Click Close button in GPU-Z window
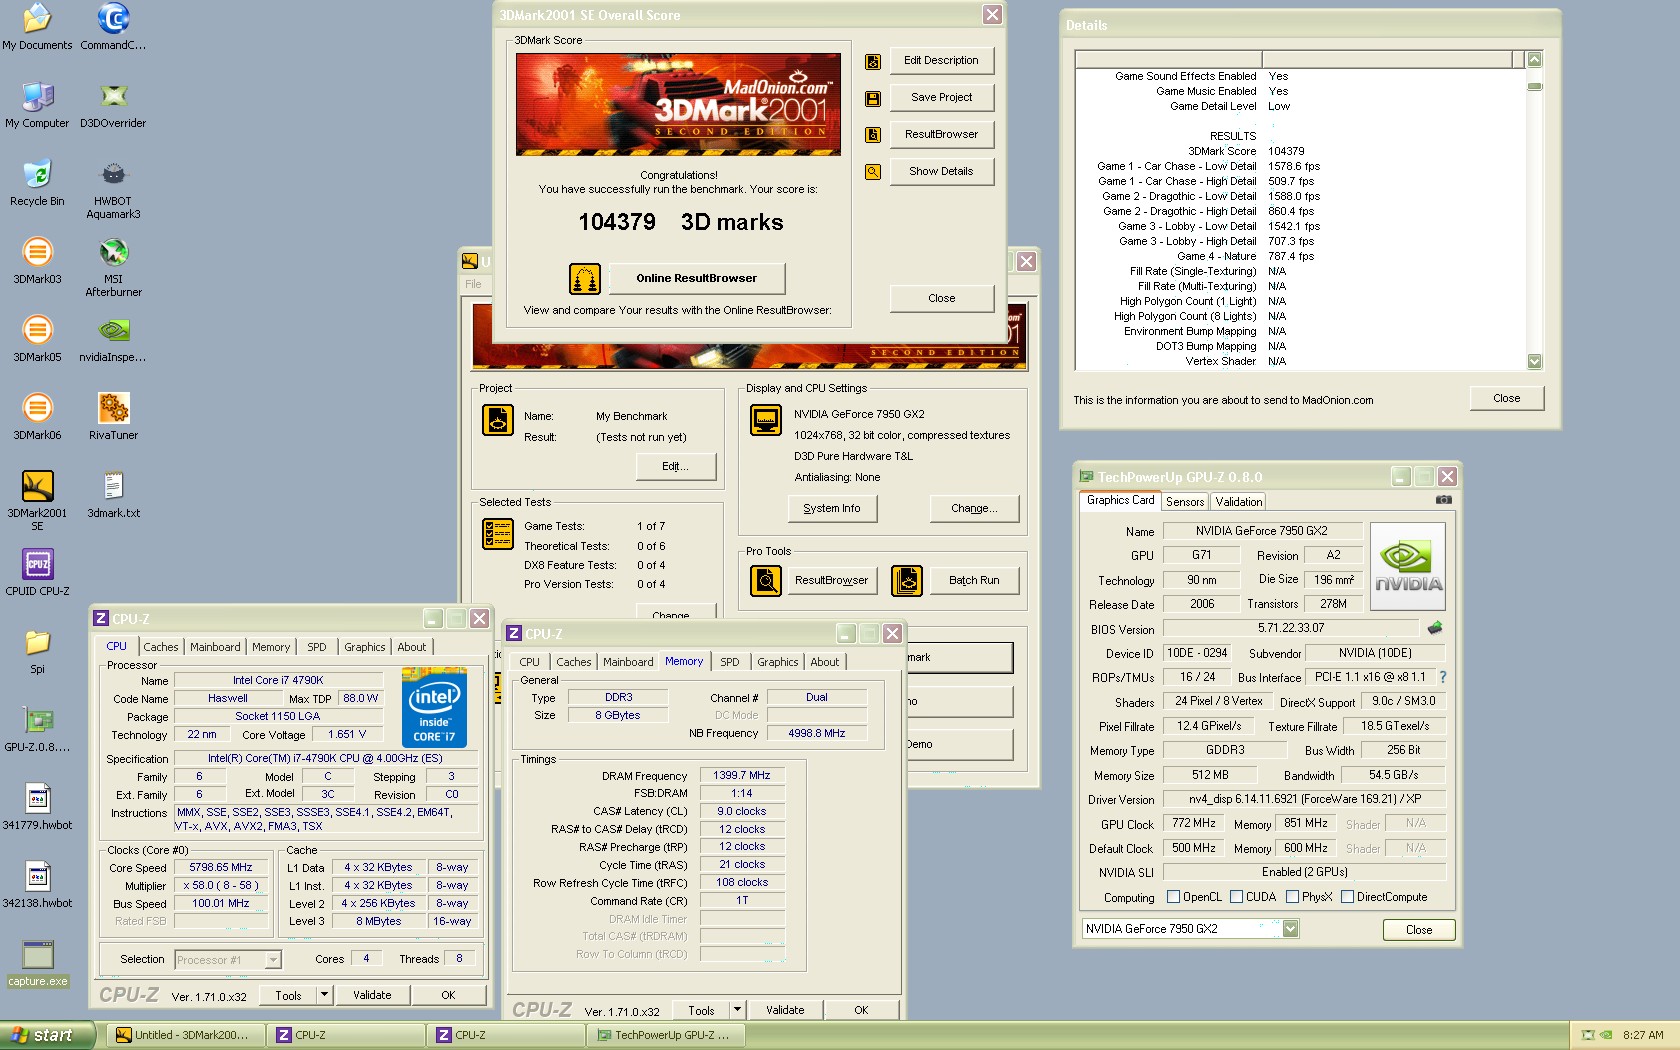 [1419, 930]
